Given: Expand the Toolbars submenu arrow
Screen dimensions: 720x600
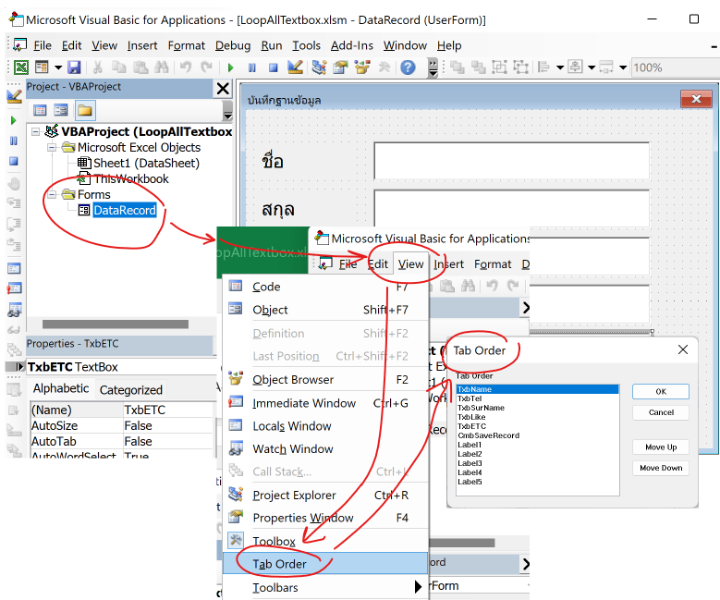Looking at the screenshot, I should [x=418, y=587].
